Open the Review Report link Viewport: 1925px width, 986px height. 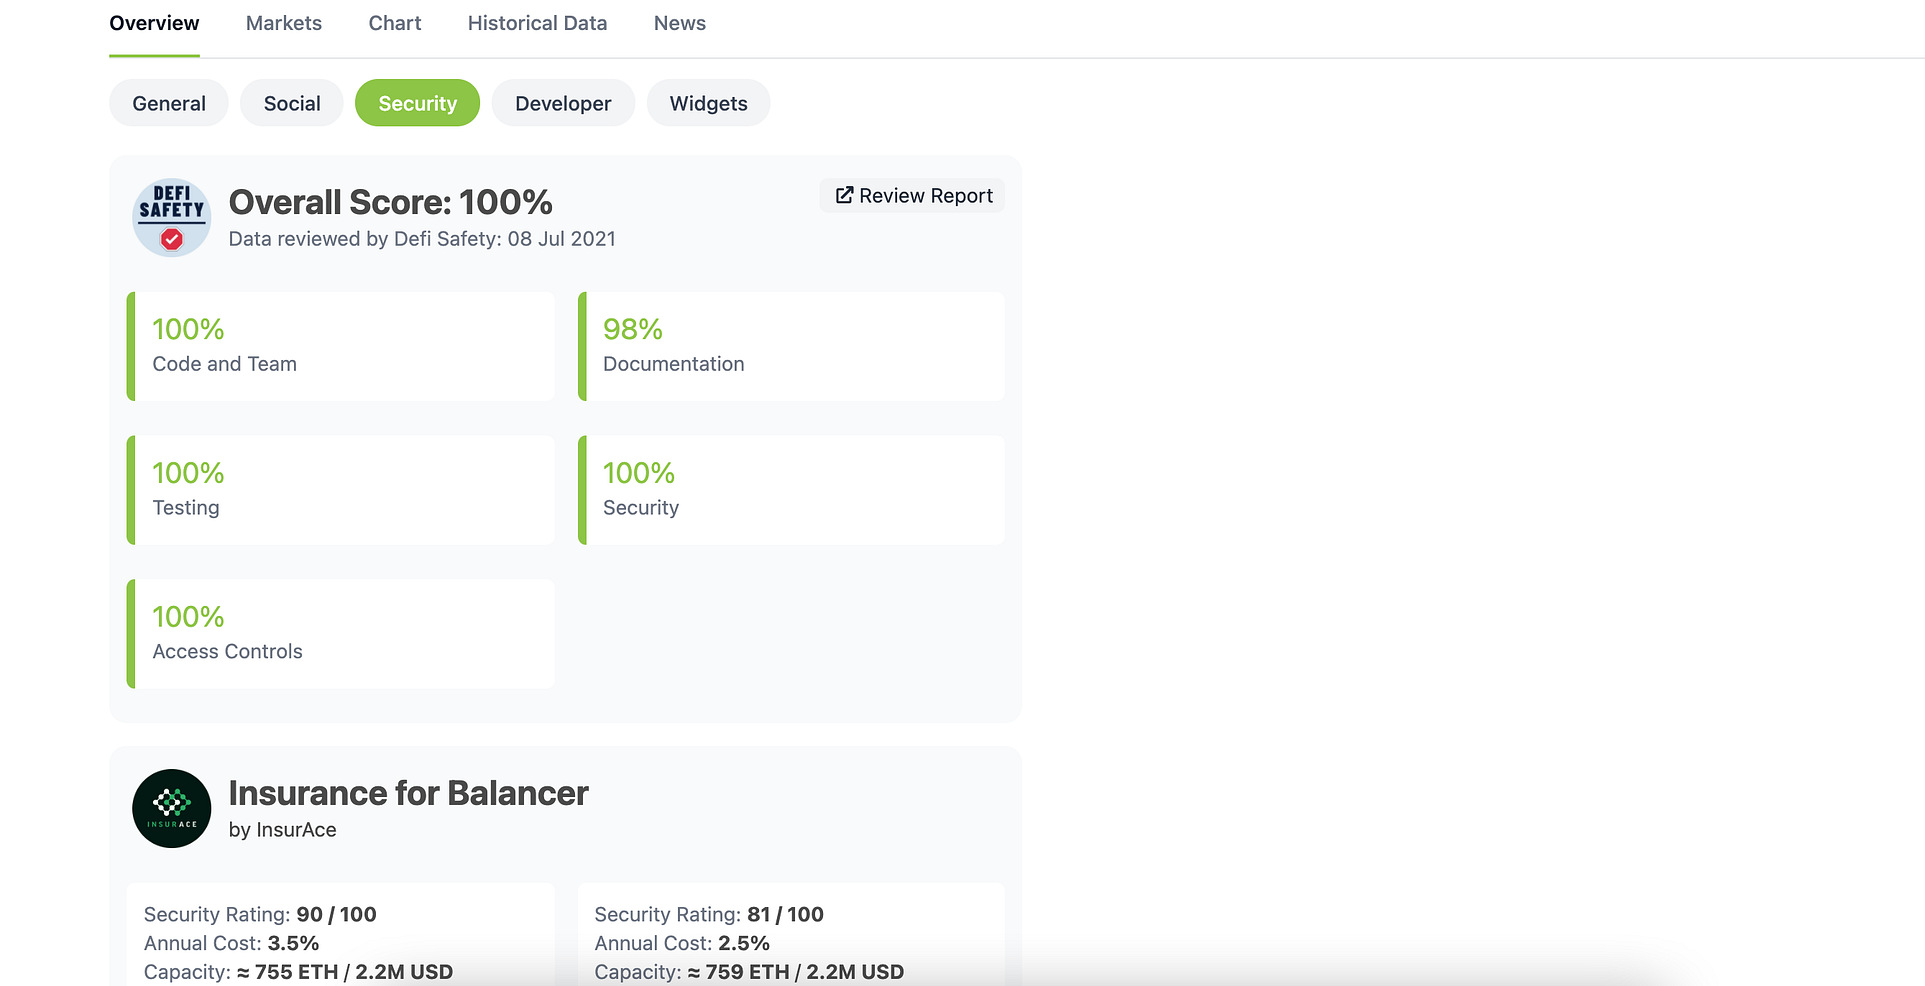913,195
